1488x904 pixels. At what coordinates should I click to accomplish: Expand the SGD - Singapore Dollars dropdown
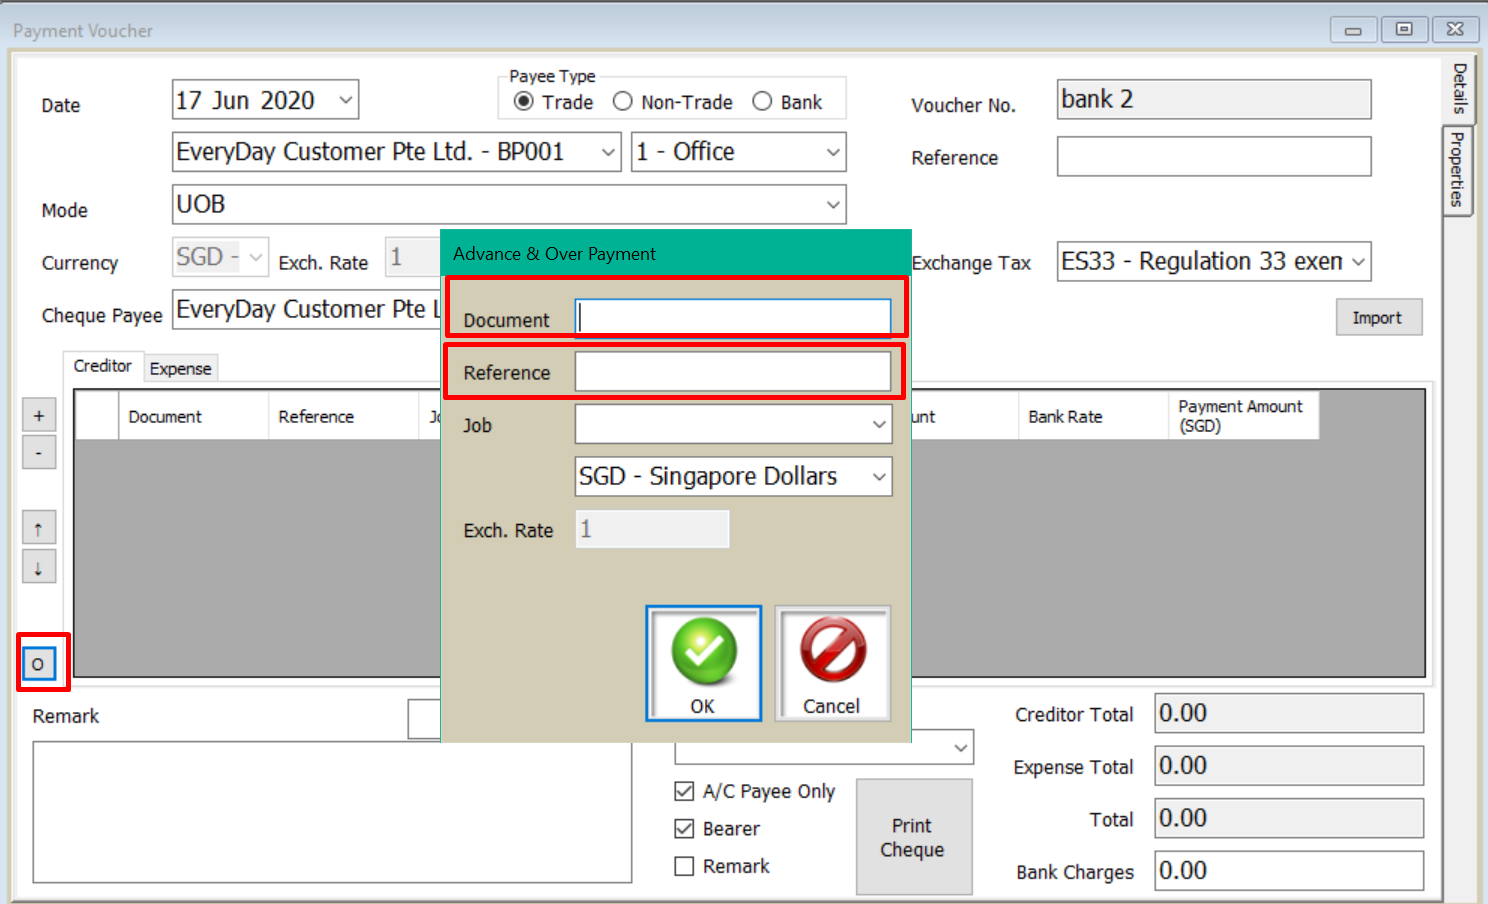point(878,477)
